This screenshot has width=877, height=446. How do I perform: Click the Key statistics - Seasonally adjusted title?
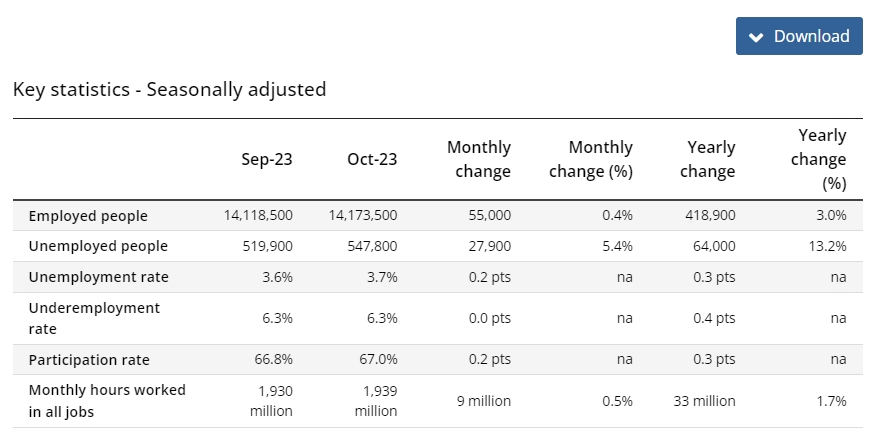pyautogui.click(x=170, y=89)
